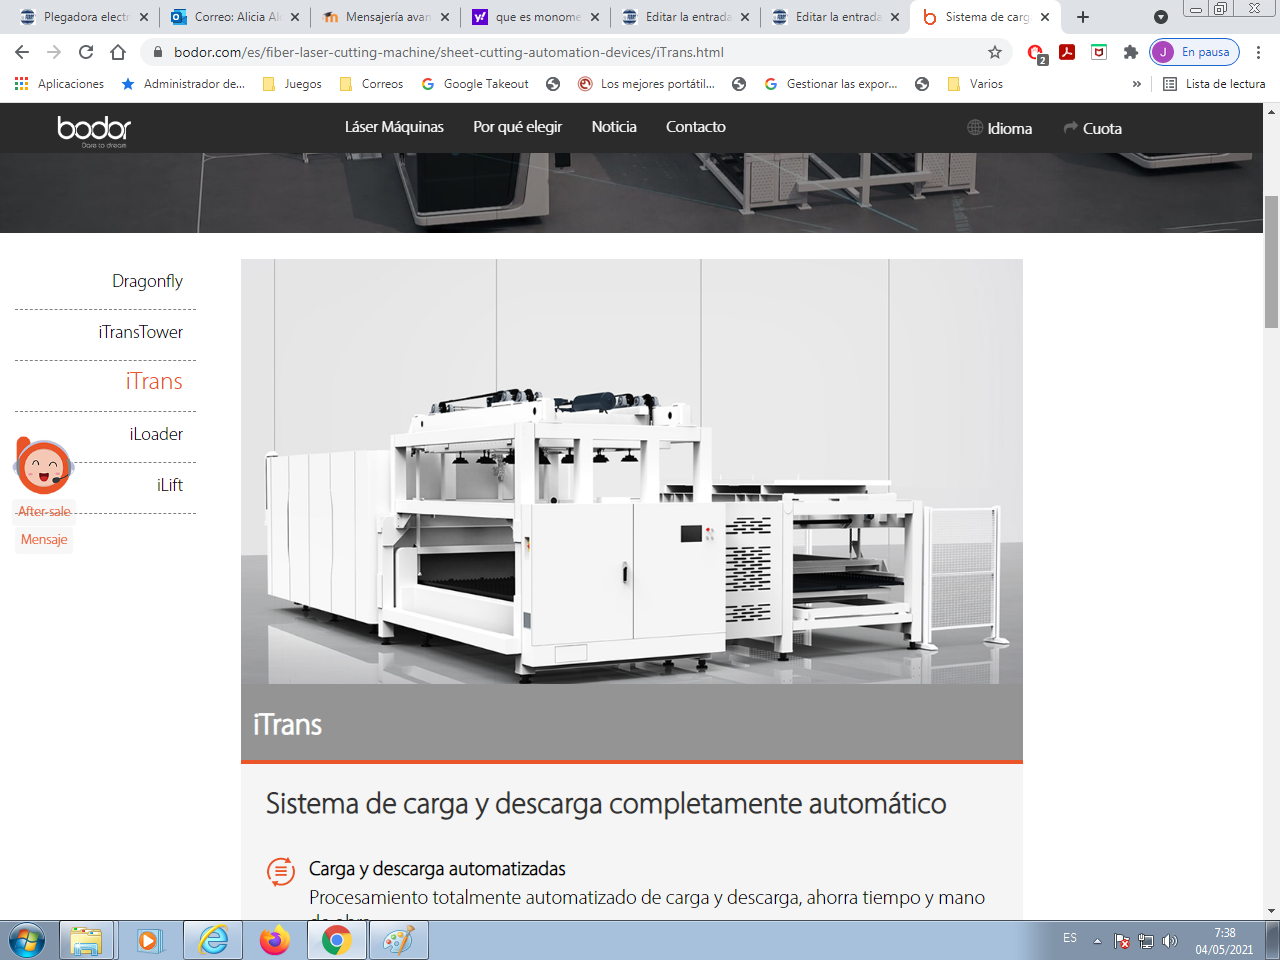Open Windows Media Player from taskbar

tap(148, 941)
